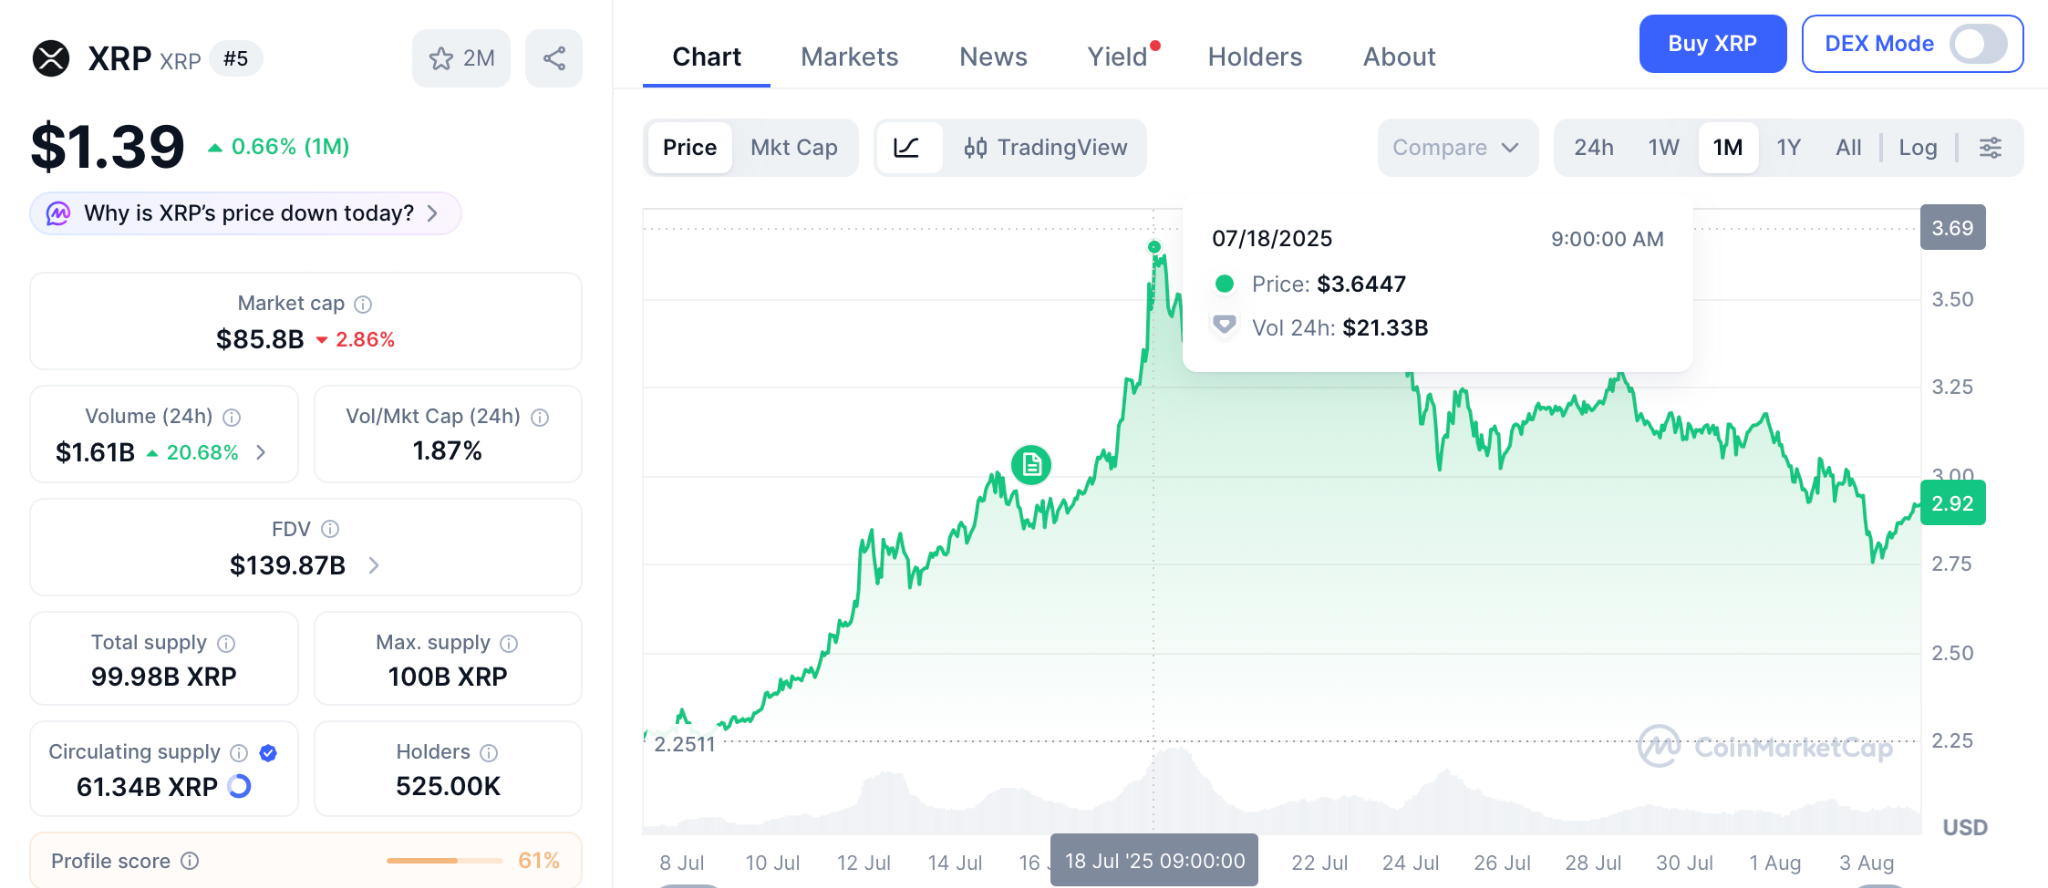Image resolution: width=2048 pixels, height=888 pixels.
Task: Open the share options for XRP
Action: coord(553,58)
